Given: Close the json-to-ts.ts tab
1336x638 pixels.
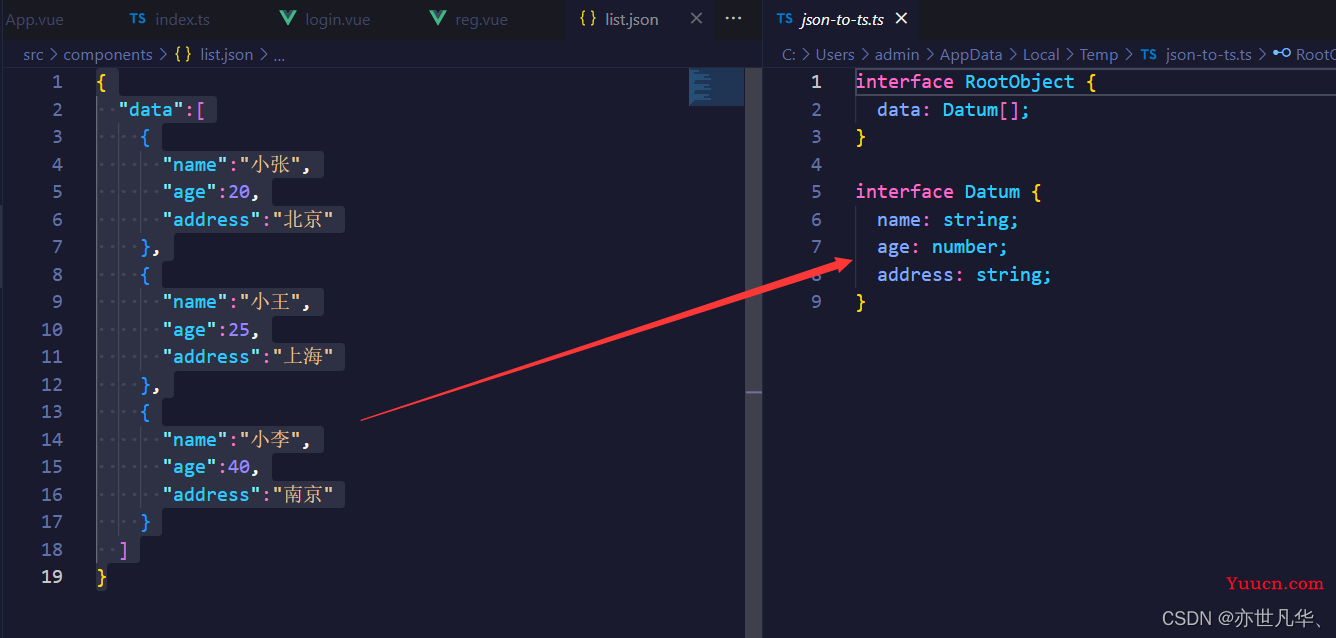Looking at the screenshot, I should click(902, 19).
